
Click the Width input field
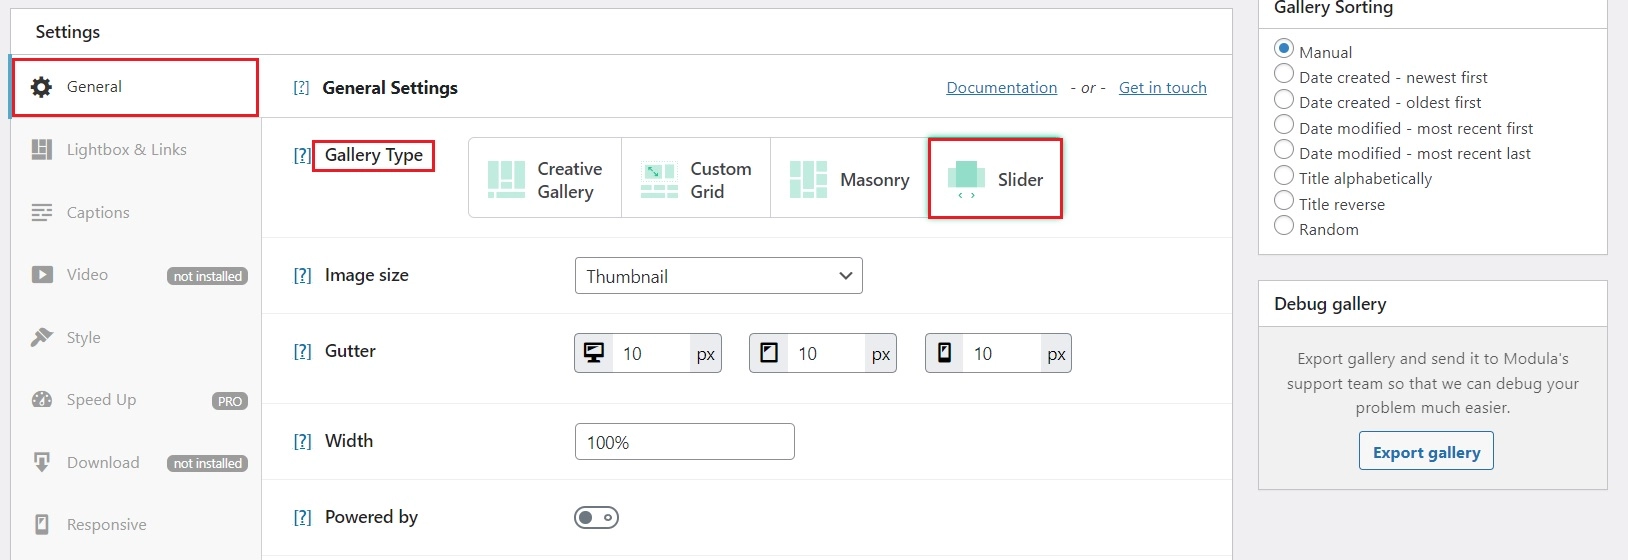[x=684, y=442]
